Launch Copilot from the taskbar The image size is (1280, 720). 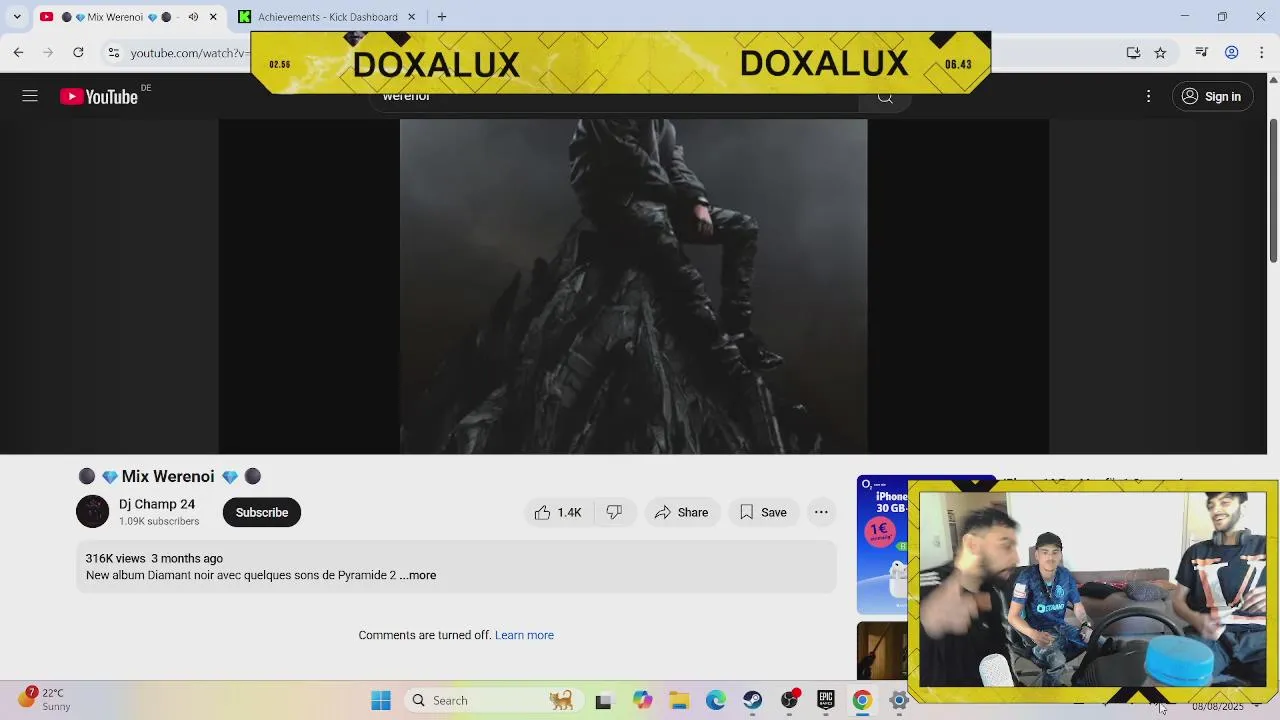pos(642,701)
